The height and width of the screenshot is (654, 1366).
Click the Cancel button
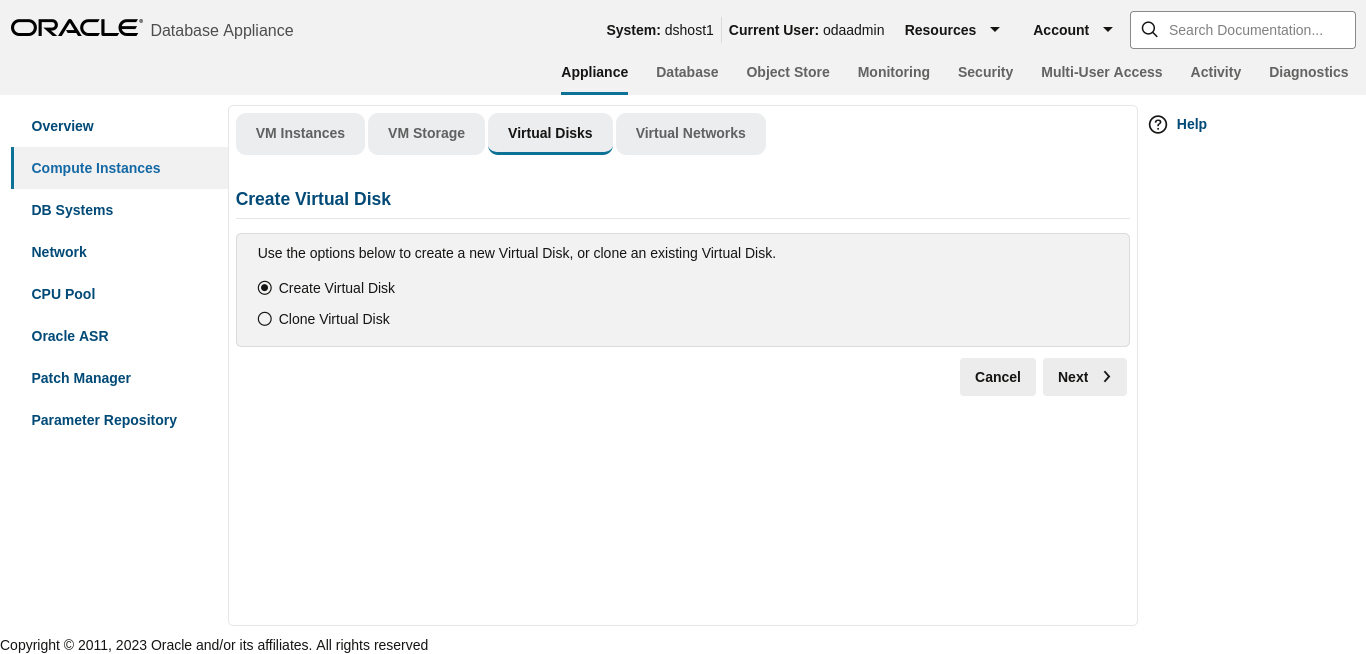(997, 377)
